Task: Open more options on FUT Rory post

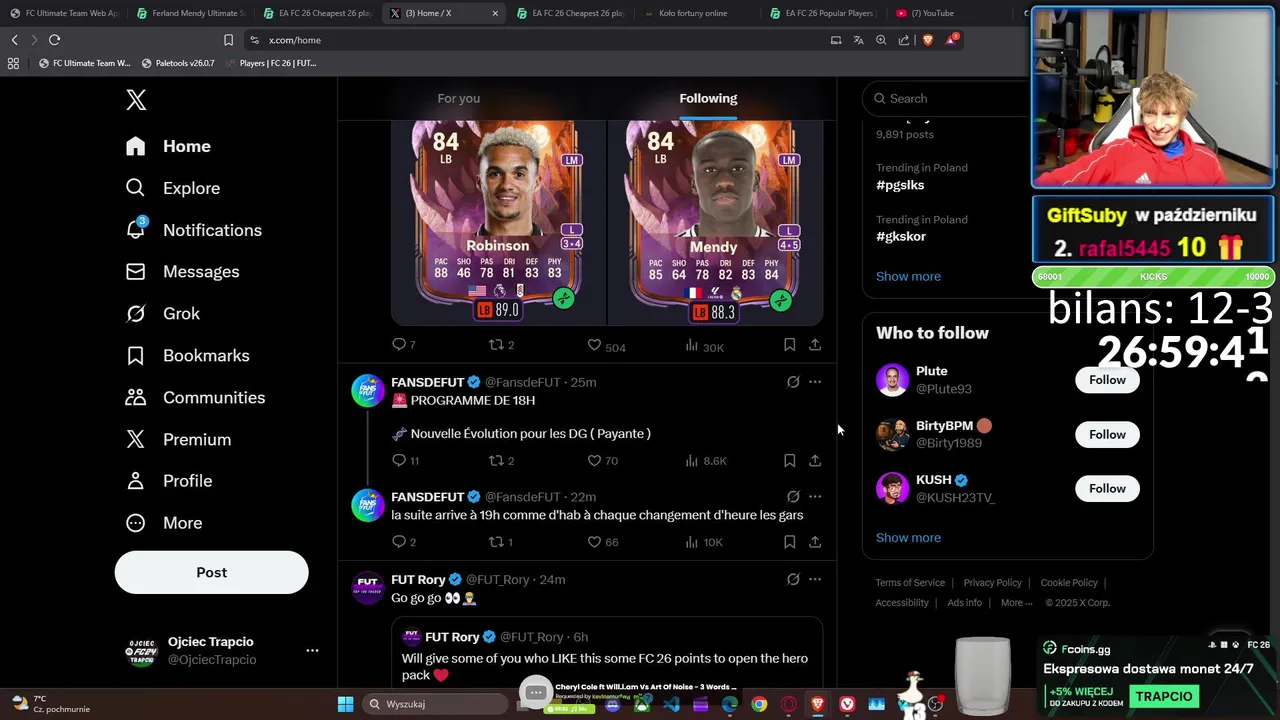Action: (815, 579)
